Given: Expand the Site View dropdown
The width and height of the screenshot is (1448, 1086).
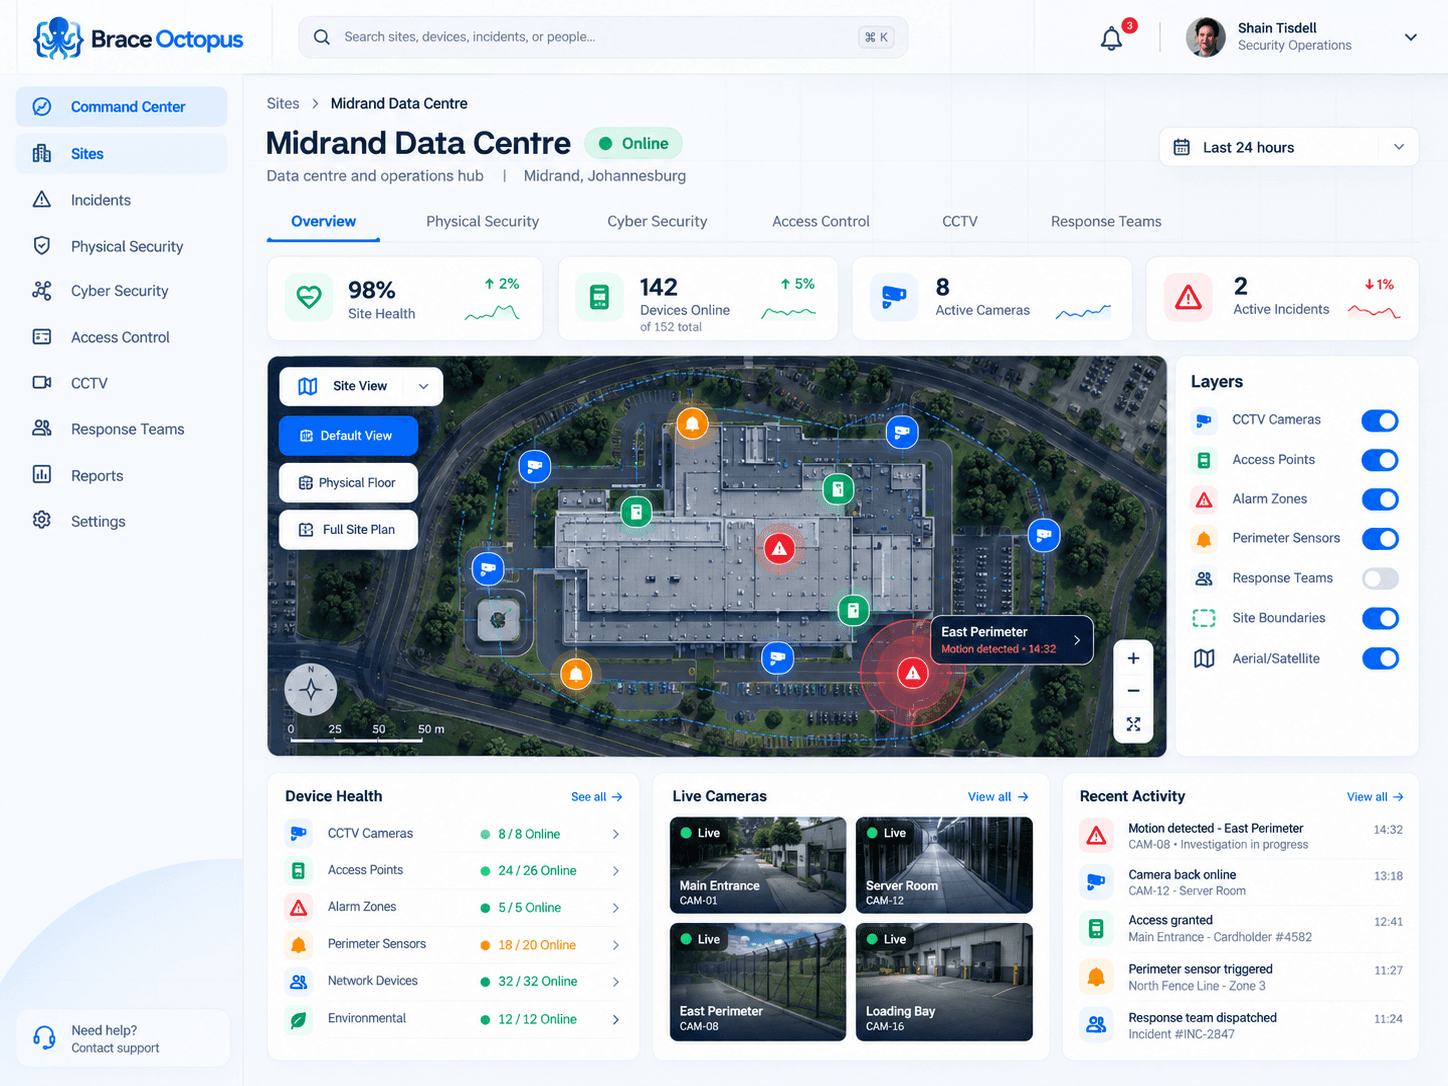Looking at the screenshot, I should pyautogui.click(x=361, y=386).
